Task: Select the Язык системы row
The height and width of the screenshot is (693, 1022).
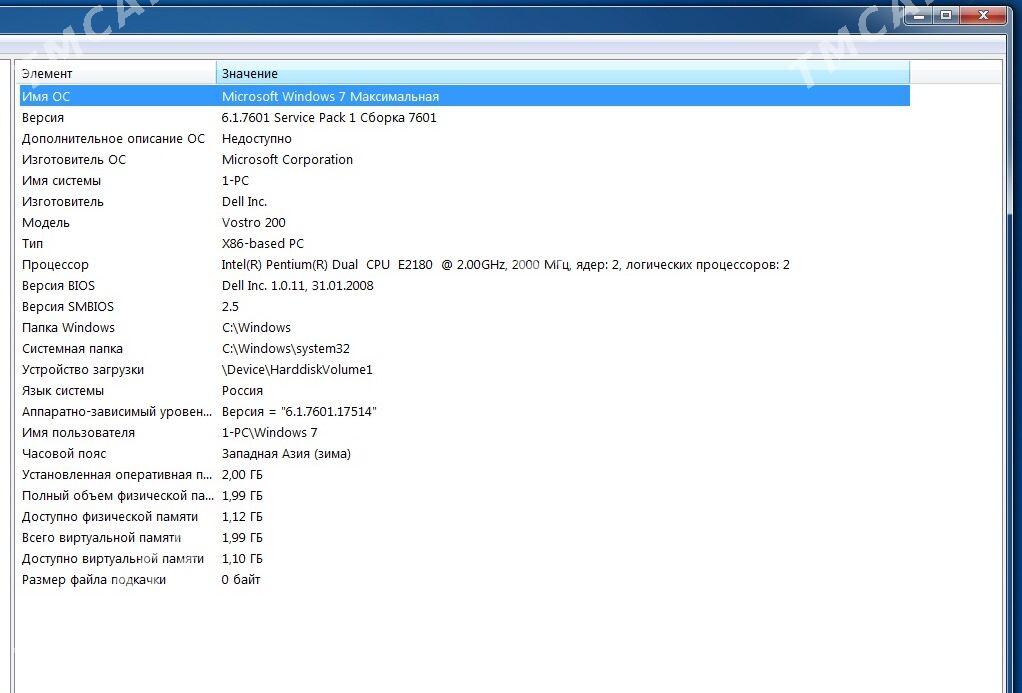Action: tap(465, 391)
